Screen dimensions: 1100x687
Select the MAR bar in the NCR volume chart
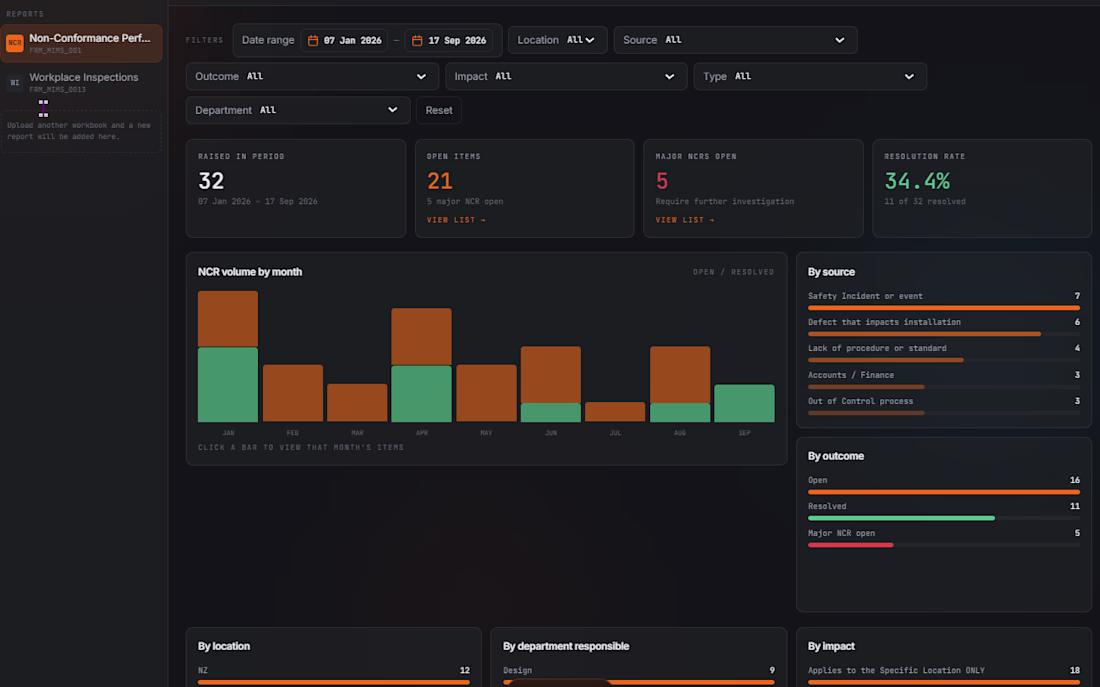(357, 403)
